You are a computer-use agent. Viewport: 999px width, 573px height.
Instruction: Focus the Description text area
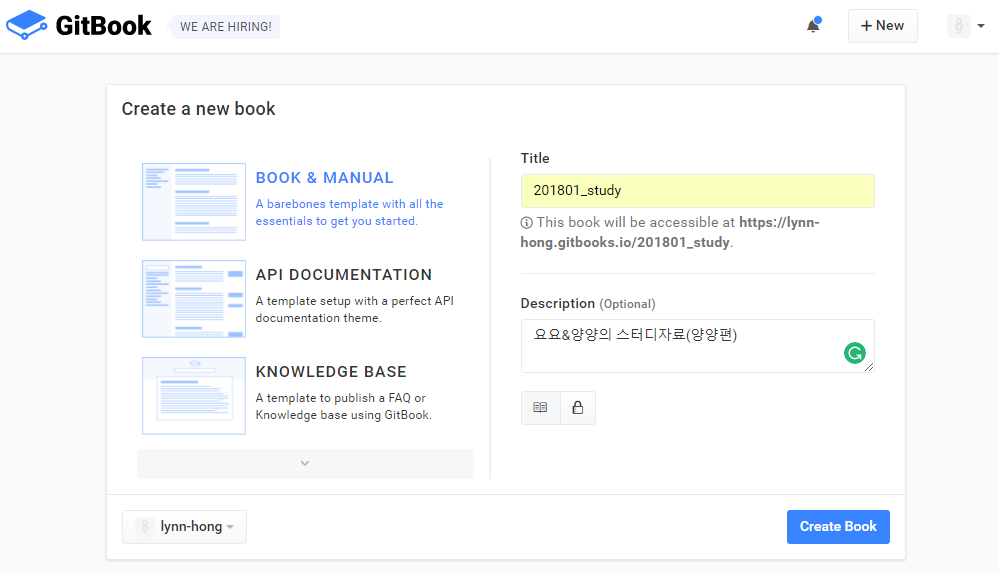tap(698, 346)
